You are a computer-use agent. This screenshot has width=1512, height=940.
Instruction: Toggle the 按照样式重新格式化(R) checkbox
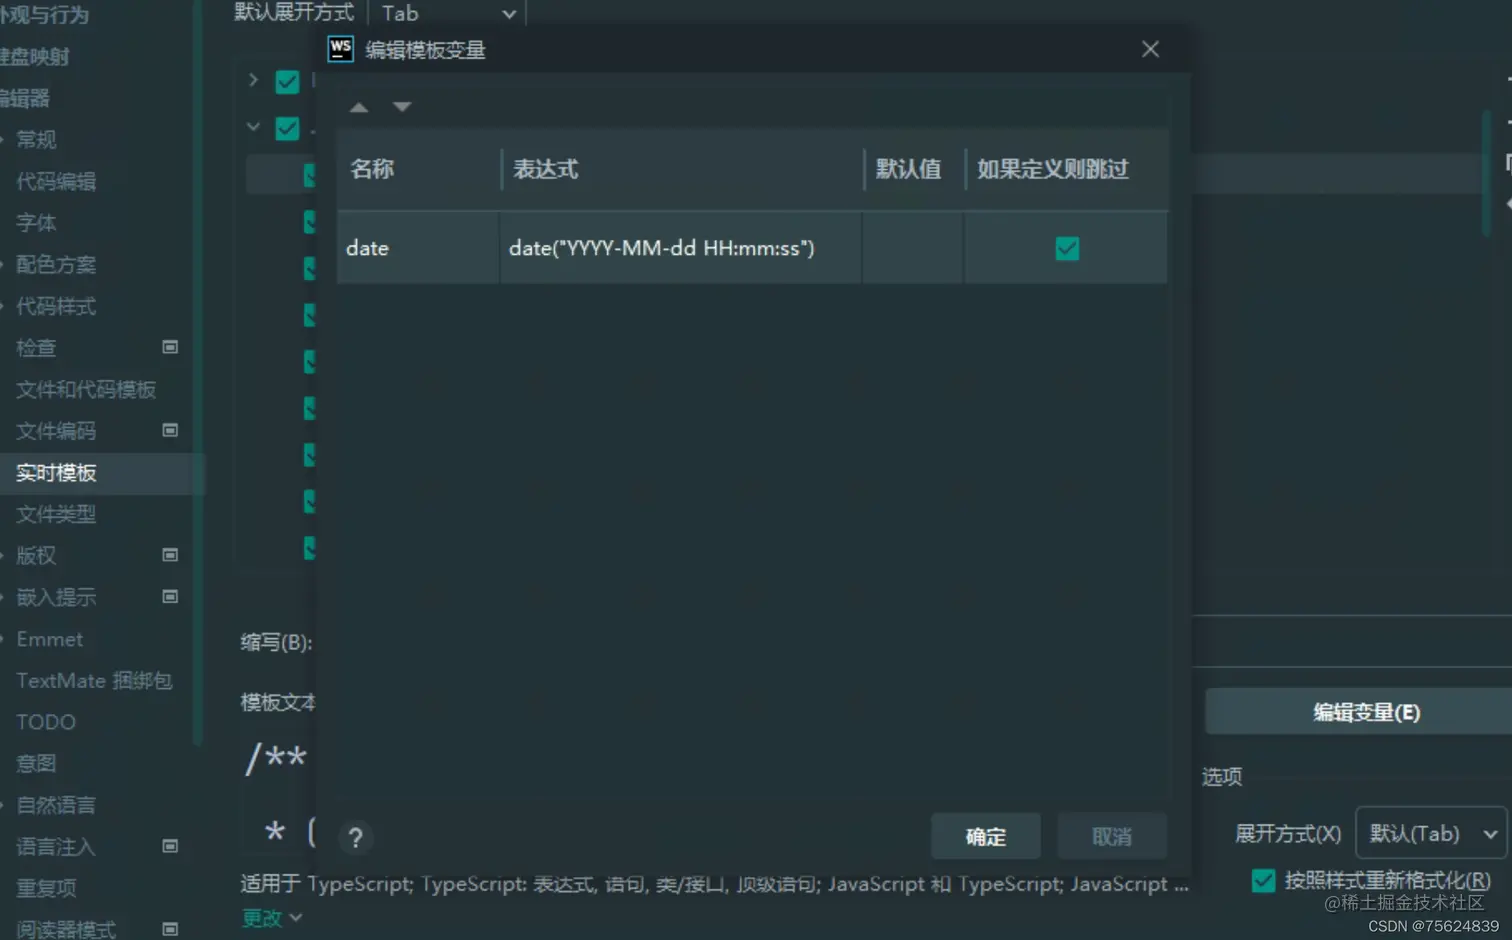[1263, 880]
